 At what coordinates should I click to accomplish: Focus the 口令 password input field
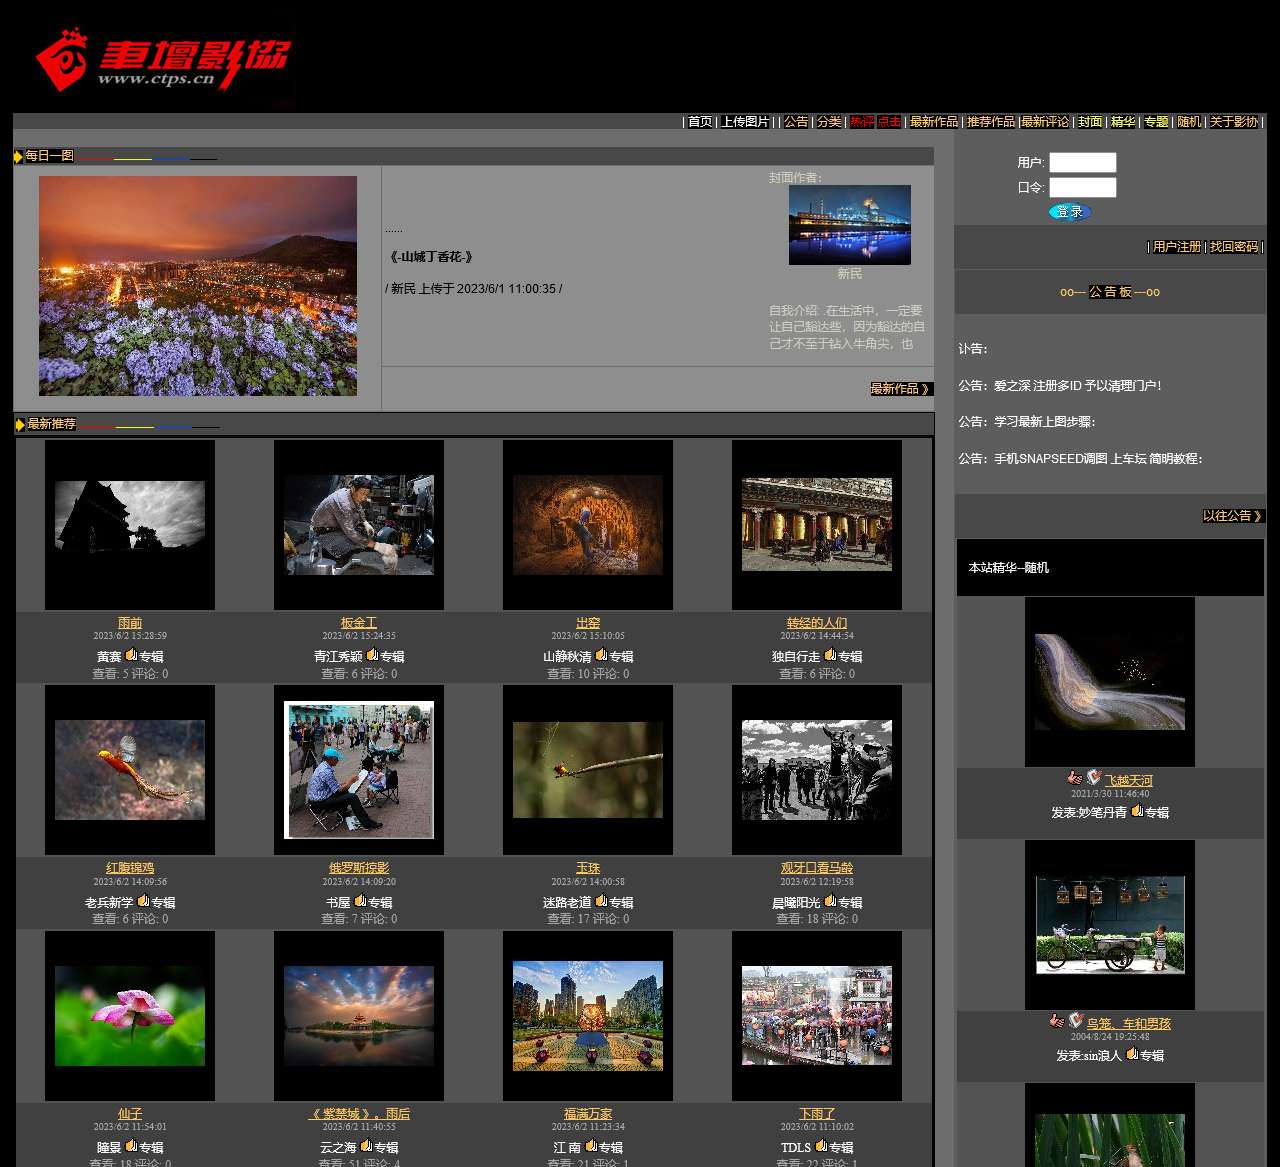pyautogui.click(x=1082, y=188)
